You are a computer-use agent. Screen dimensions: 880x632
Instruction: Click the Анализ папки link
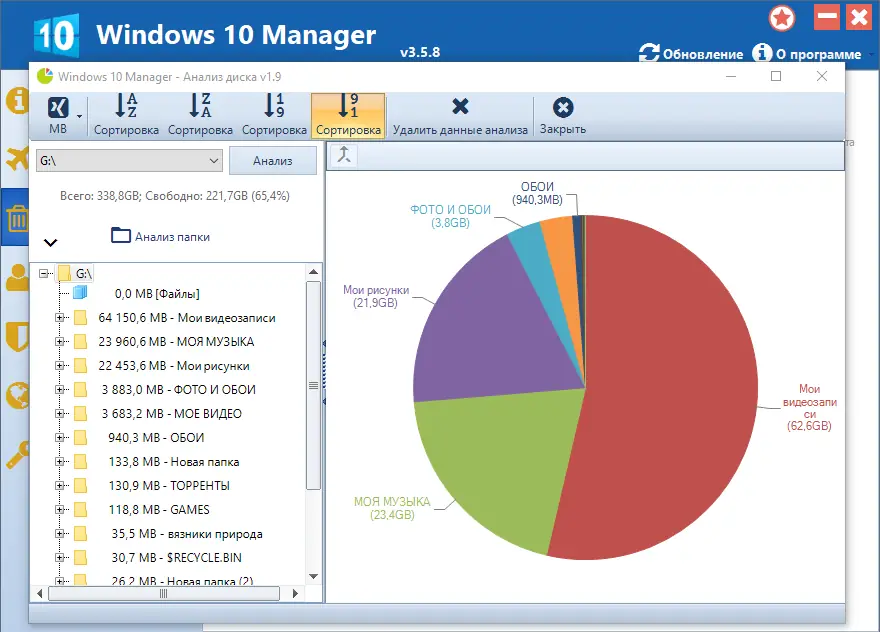(x=172, y=237)
